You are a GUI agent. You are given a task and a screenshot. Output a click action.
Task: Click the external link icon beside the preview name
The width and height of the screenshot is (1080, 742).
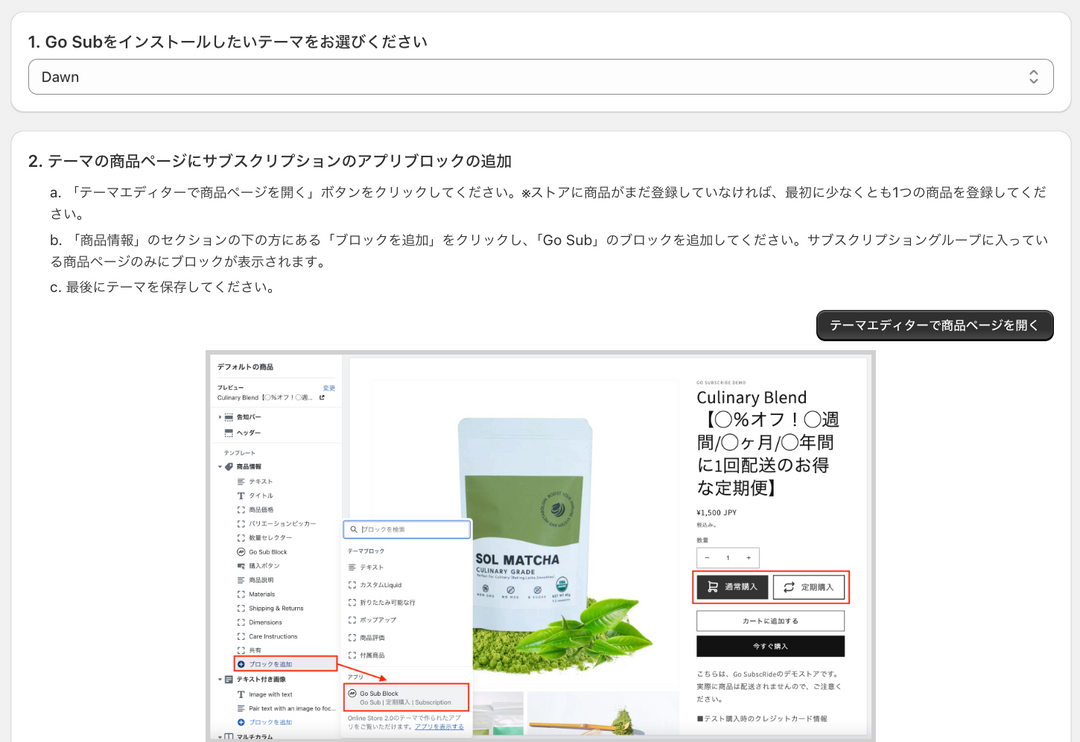click(x=321, y=398)
